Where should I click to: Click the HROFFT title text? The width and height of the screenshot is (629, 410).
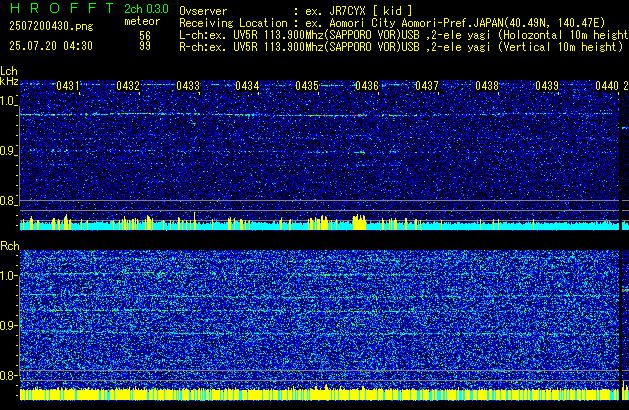pyautogui.click(x=62, y=8)
